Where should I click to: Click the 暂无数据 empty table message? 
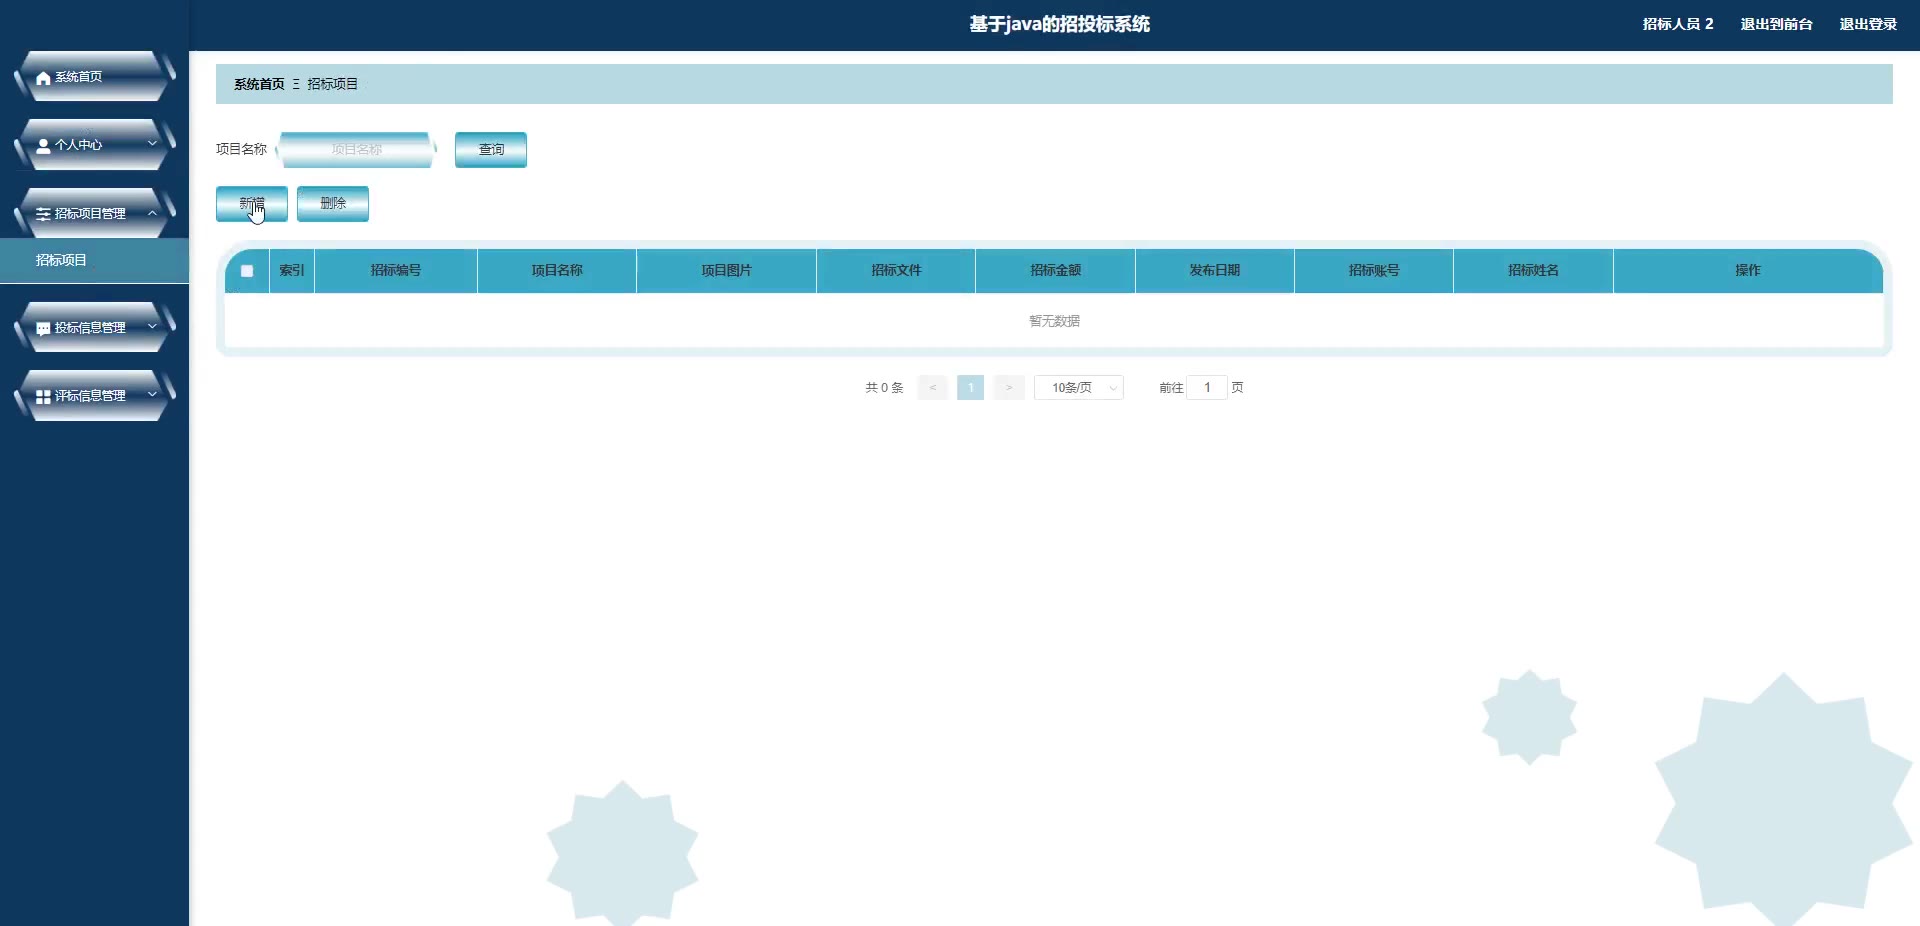(1054, 321)
